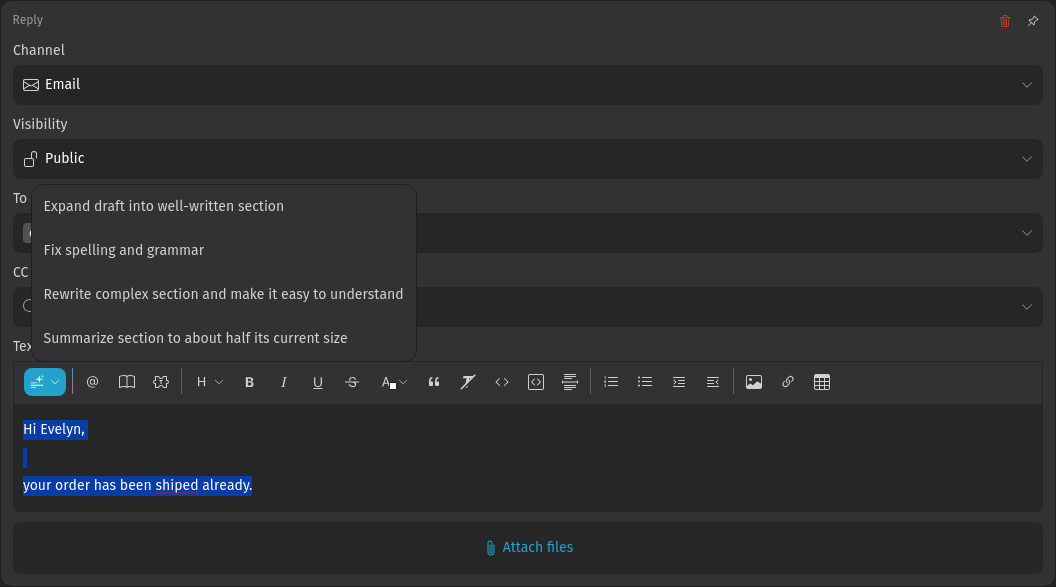Click the open padlock icon beside Public
Image resolution: width=1056 pixels, height=587 pixels.
click(x=30, y=159)
